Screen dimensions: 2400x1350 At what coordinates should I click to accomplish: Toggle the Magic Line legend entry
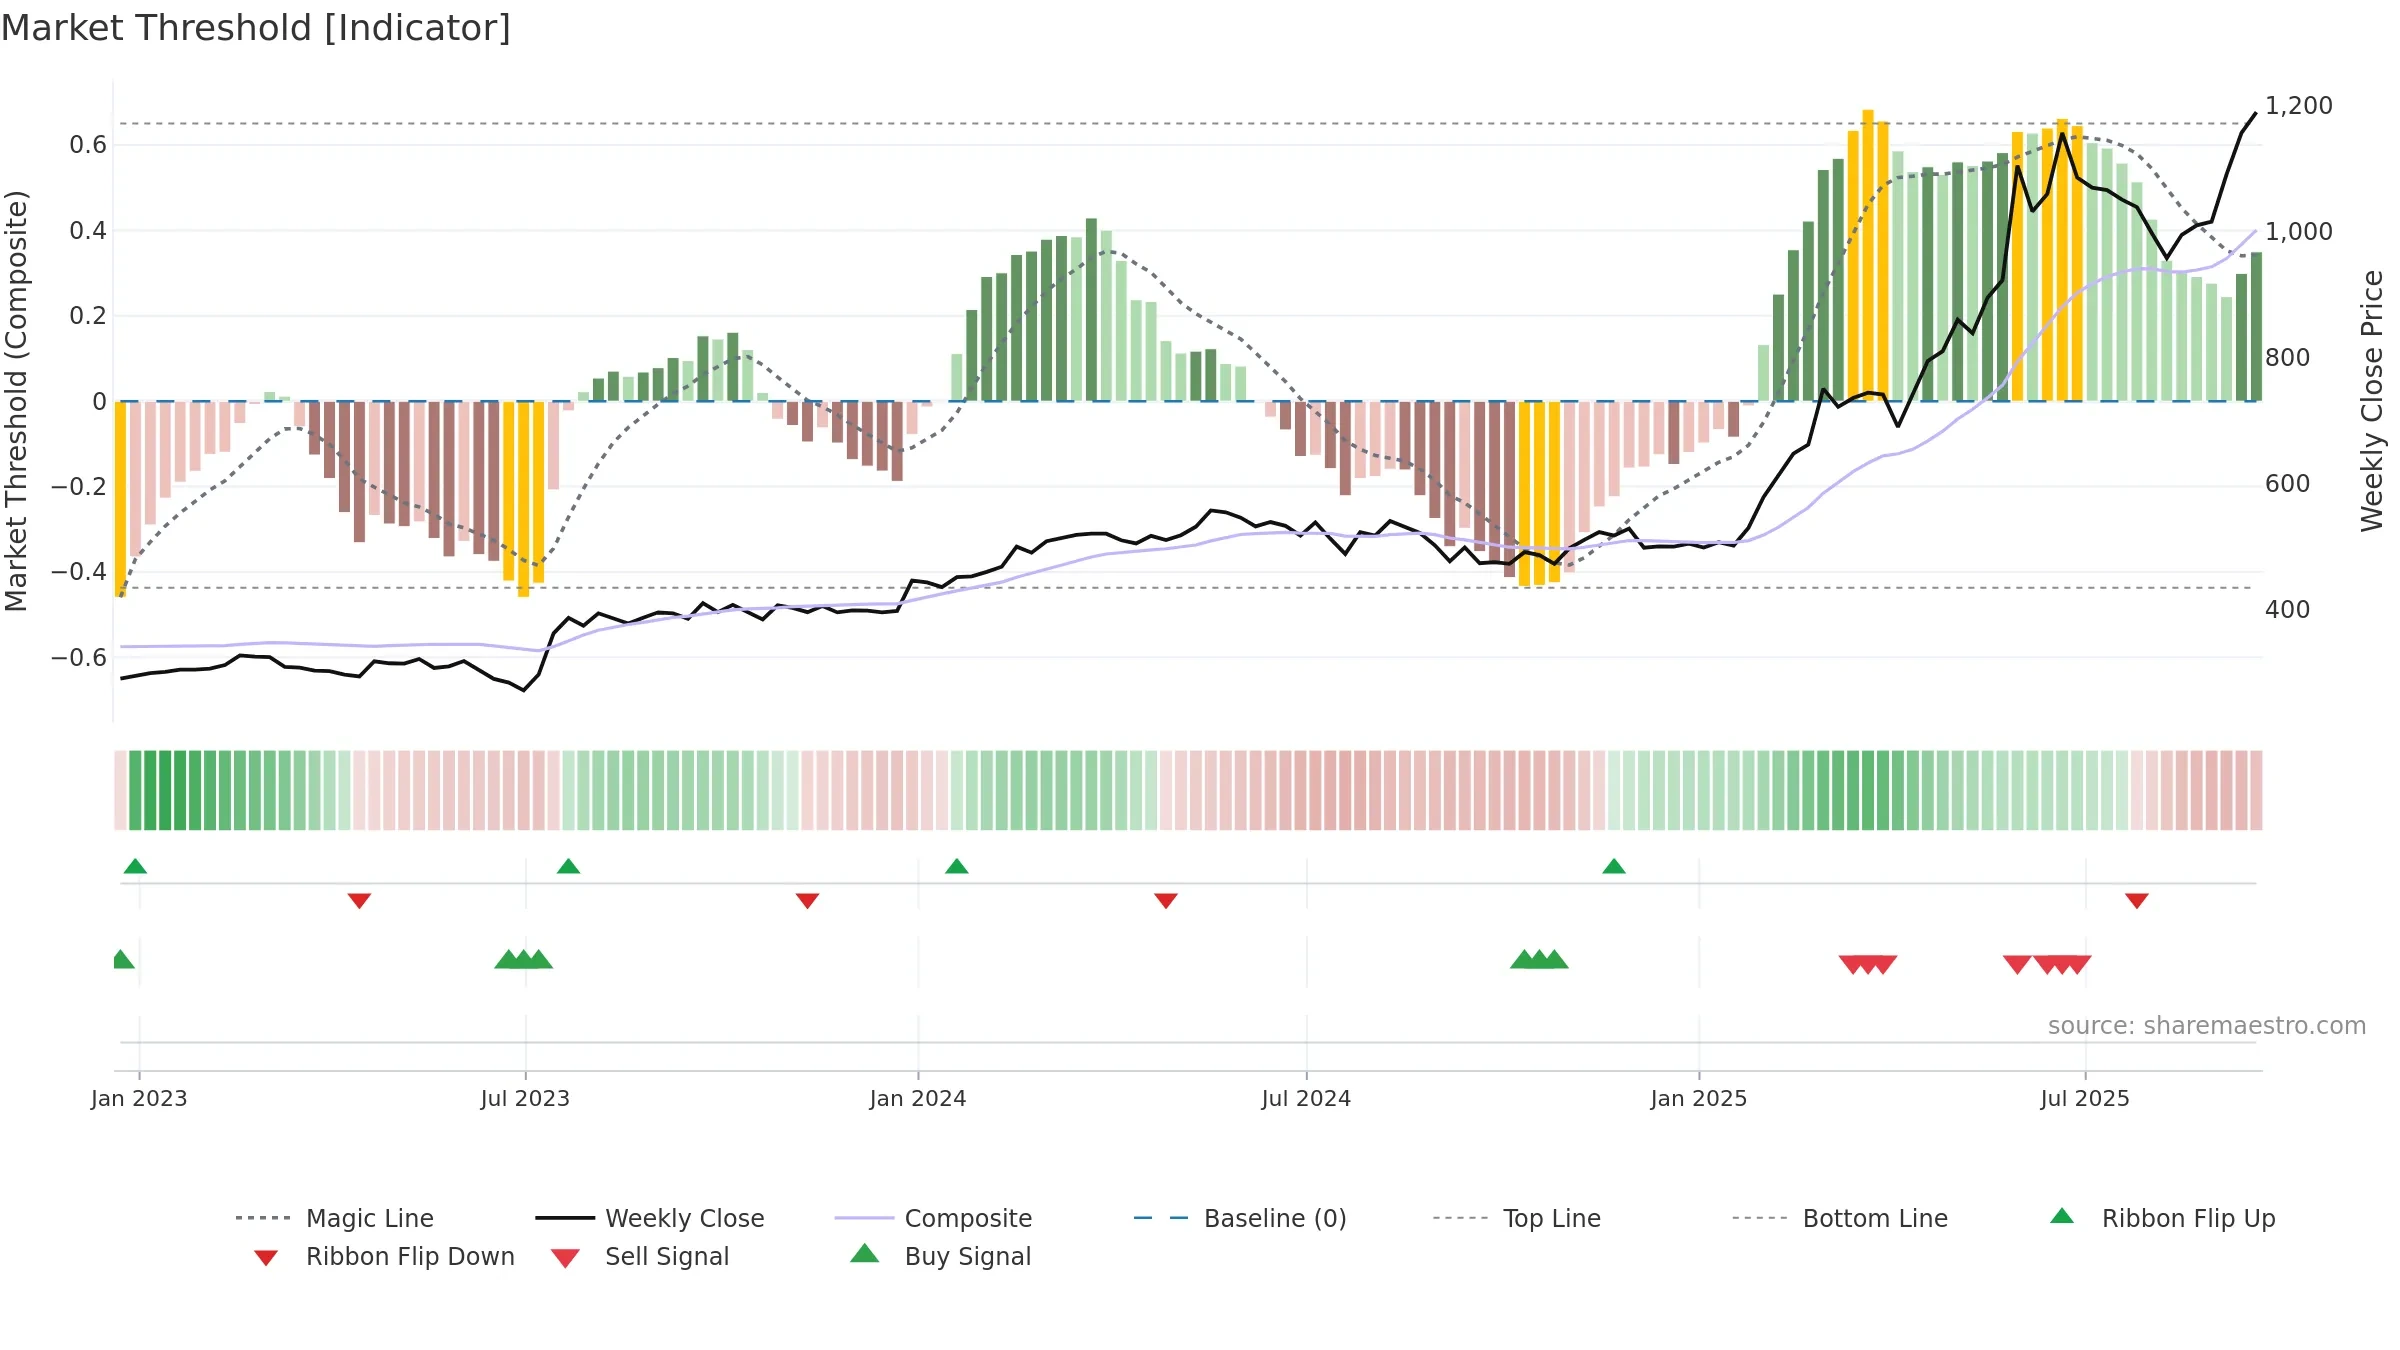click(334, 1218)
